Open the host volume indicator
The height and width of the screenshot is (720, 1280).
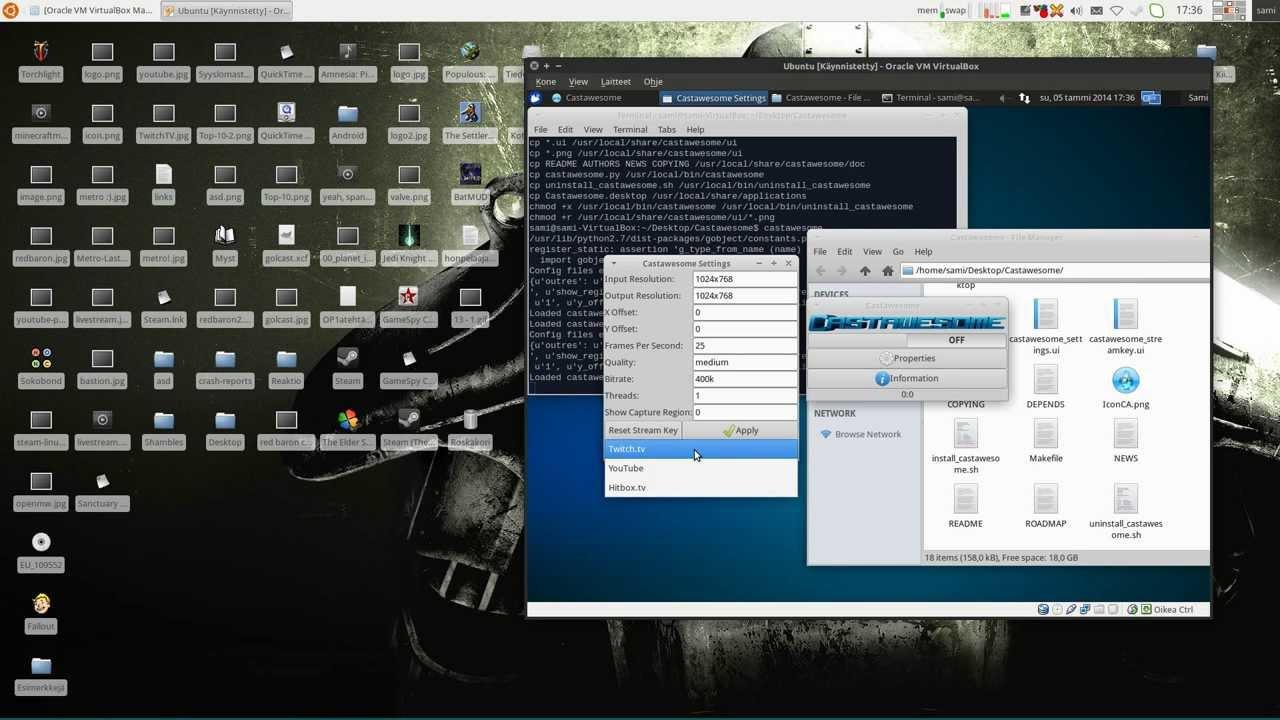point(1076,10)
